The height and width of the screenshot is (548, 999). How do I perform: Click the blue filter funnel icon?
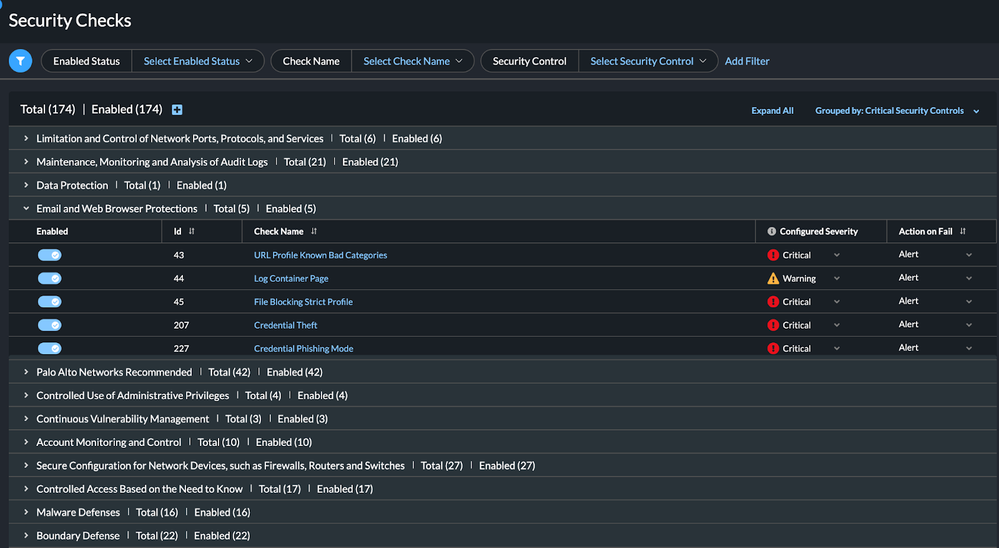[x=20, y=61]
